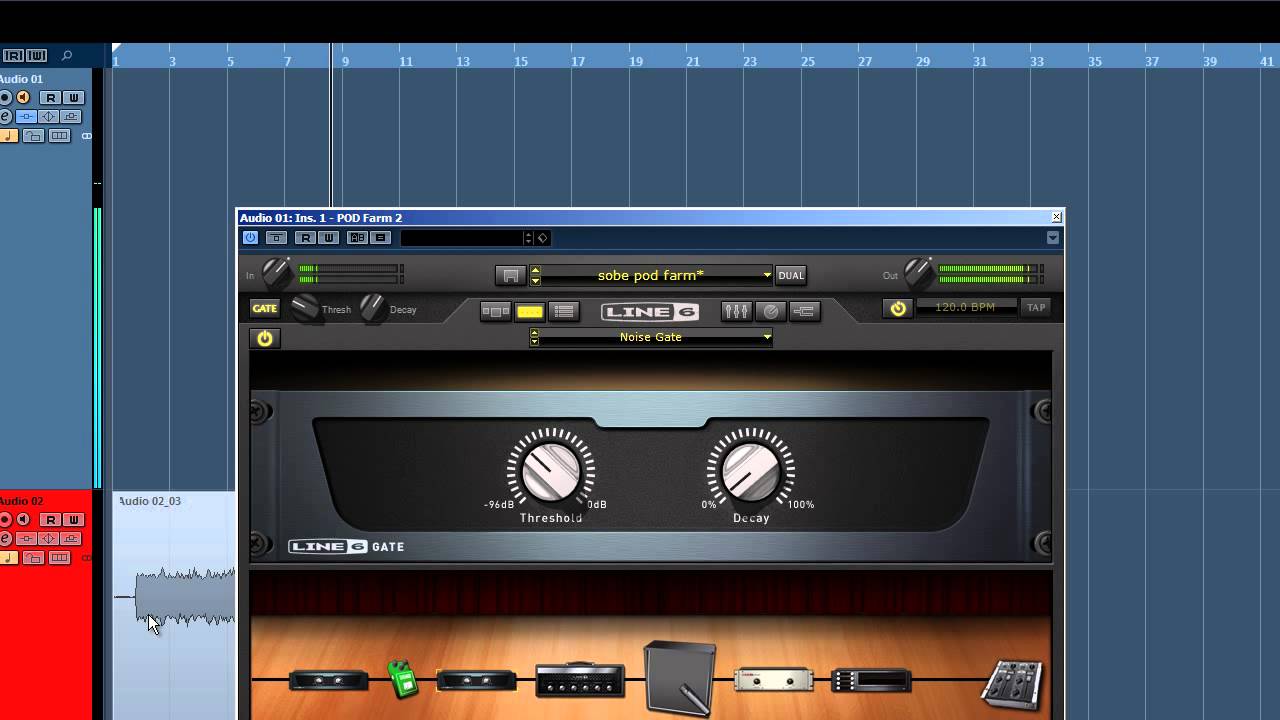The image size is (1280, 720).
Task: Click bar 21 on the timeline ruler
Action: tap(693, 61)
